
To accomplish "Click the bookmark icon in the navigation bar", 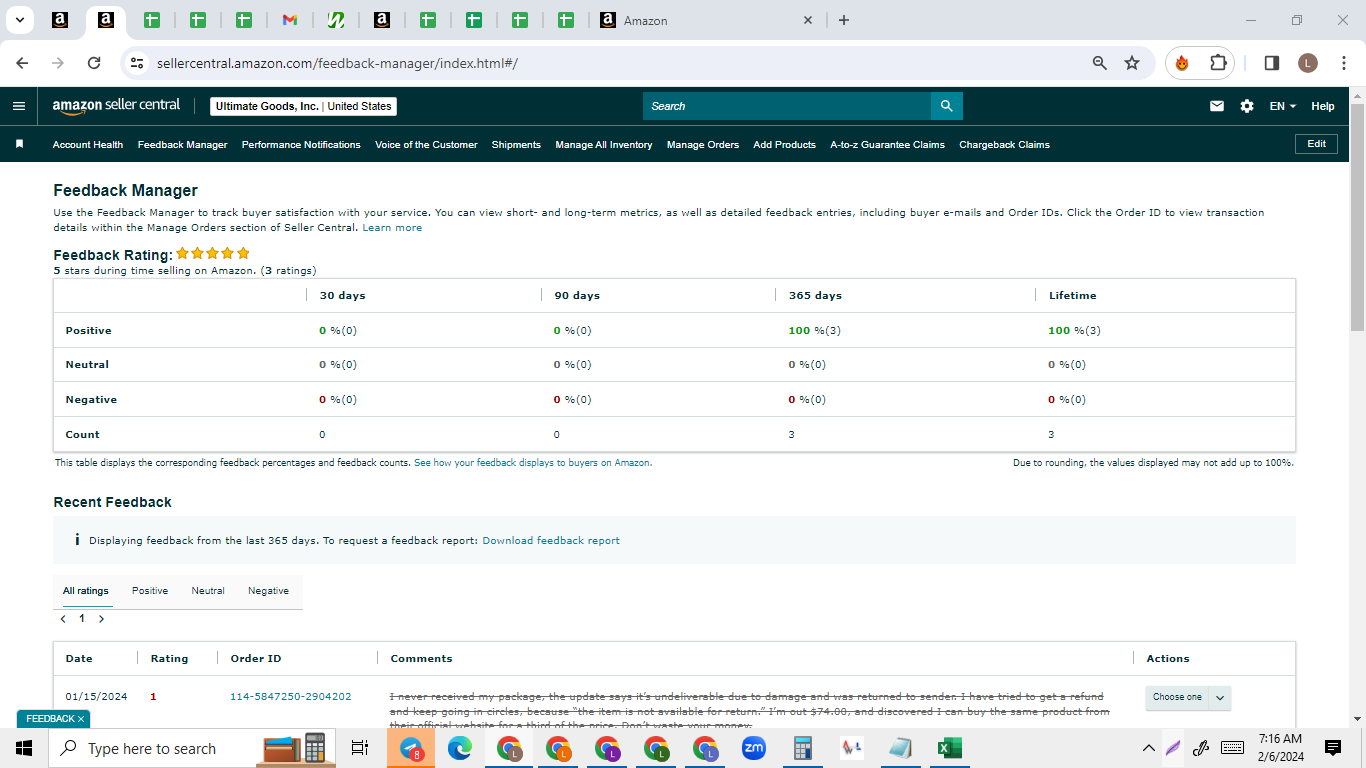I will click(x=19, y=144).
